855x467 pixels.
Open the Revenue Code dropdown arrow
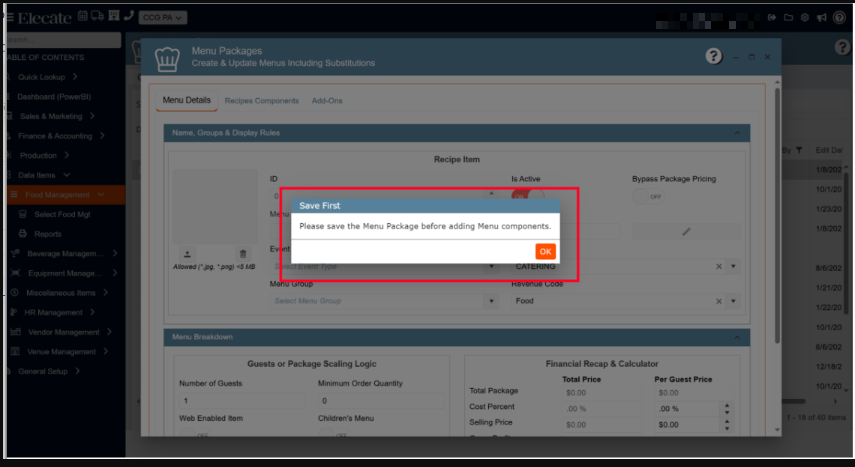click(733, 300)
